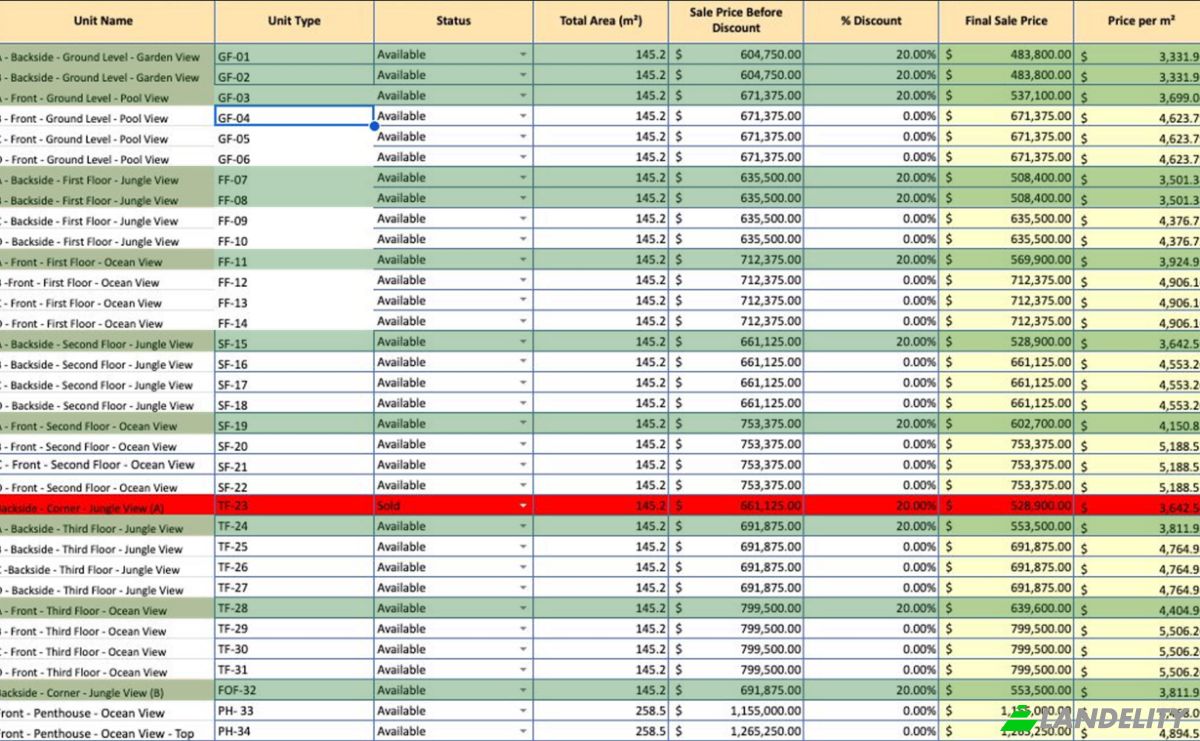Select the 258.5 total area cell for PH-34
The height and width of the screenshot is (741, 1200).
coord(601,732)
